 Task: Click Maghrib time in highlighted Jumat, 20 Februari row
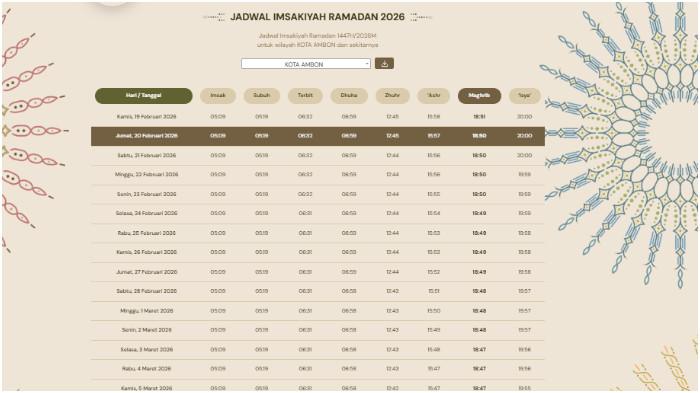pyautogui.click(x=479, y=136)
